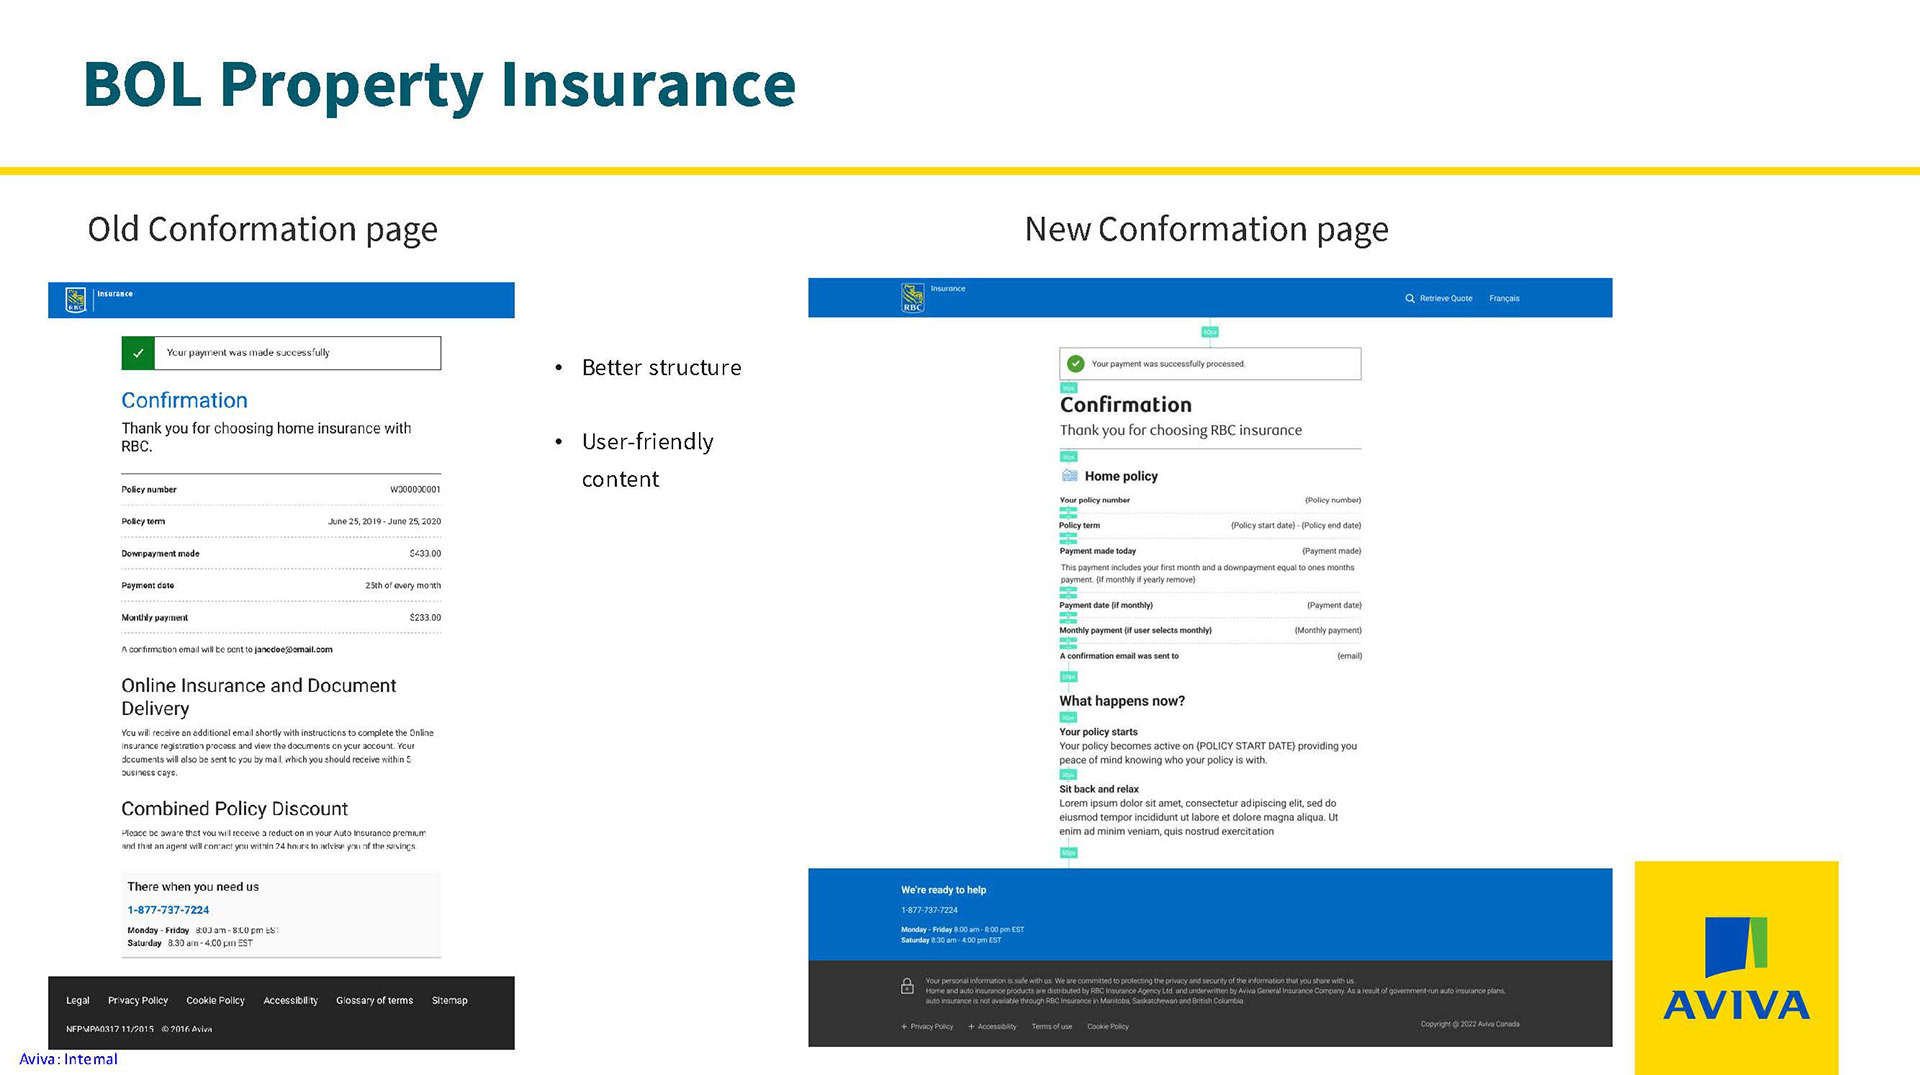Click the Online Insurance and Document Delivery heading

coord(258,697)
